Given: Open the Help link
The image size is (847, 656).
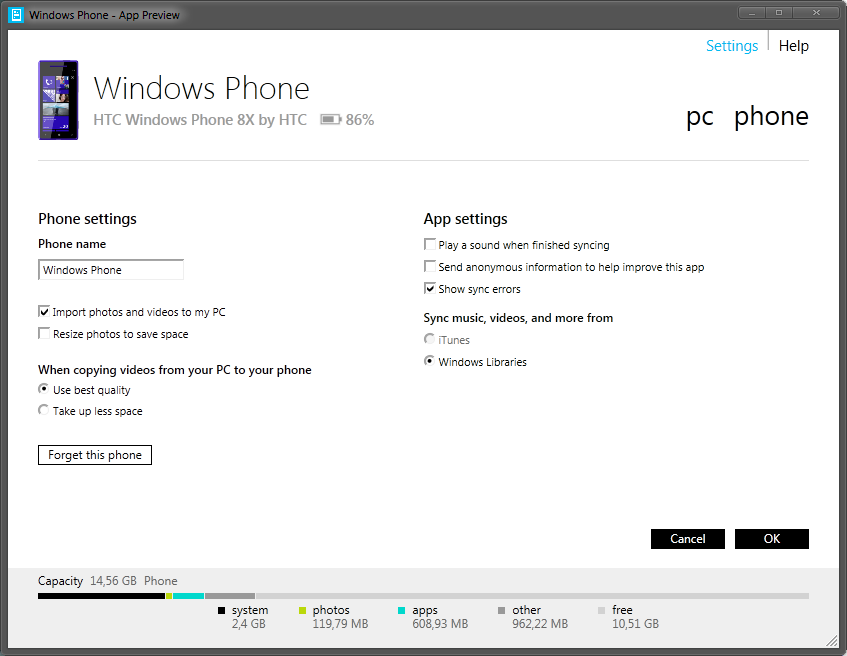Looking at the screenshot, I should [x=793, y=46].
